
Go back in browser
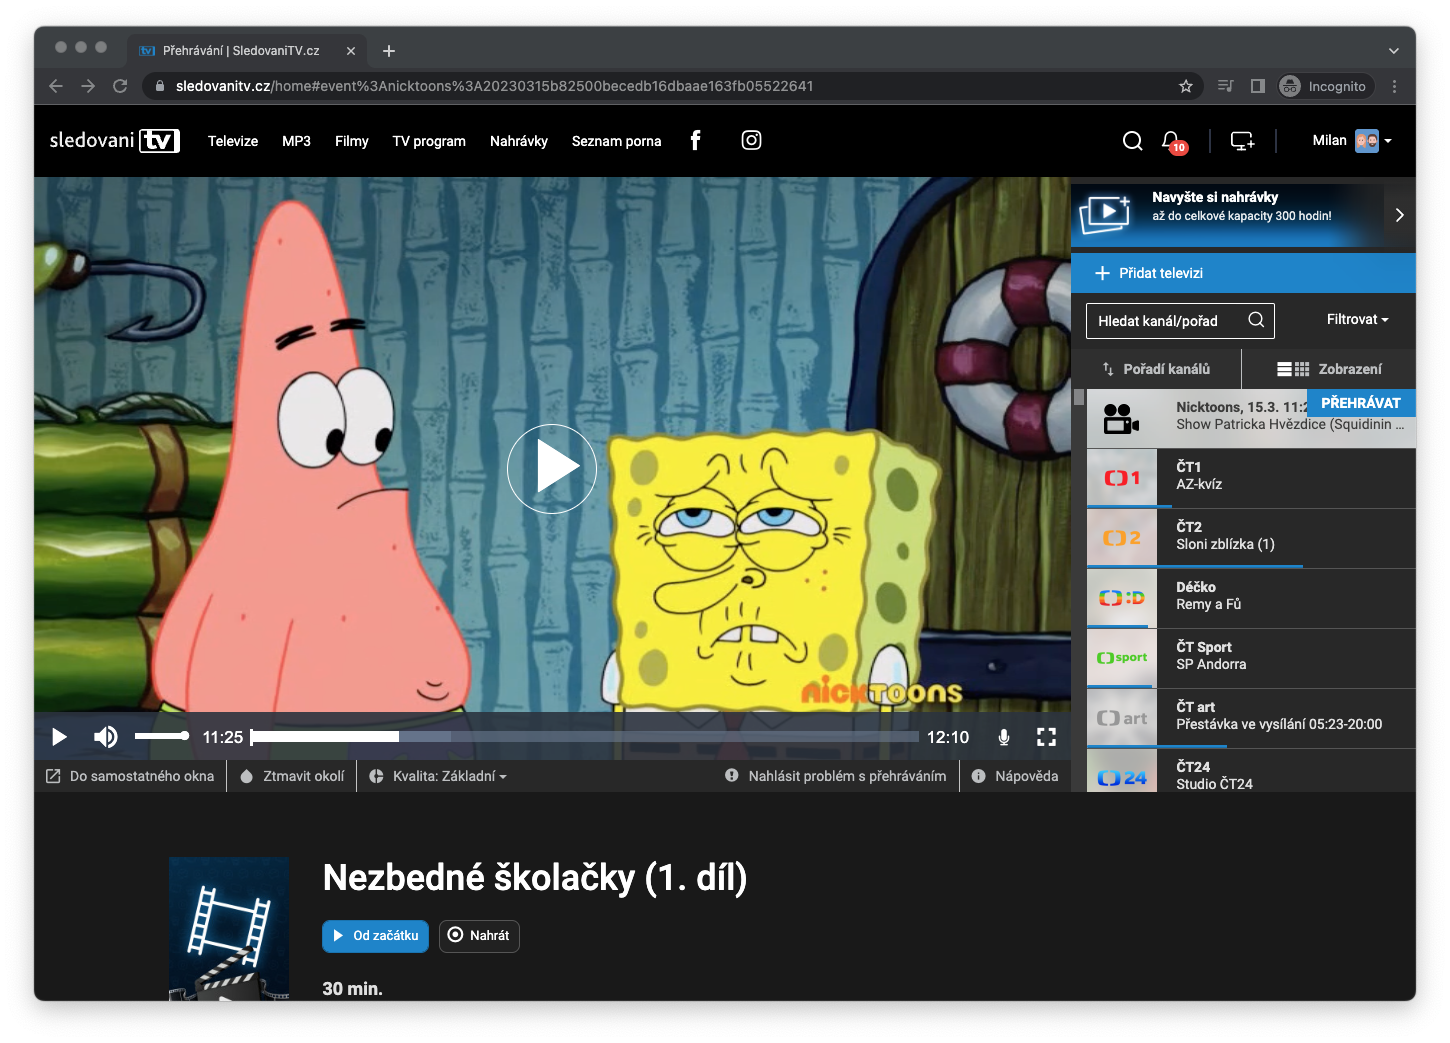point(56,86)
